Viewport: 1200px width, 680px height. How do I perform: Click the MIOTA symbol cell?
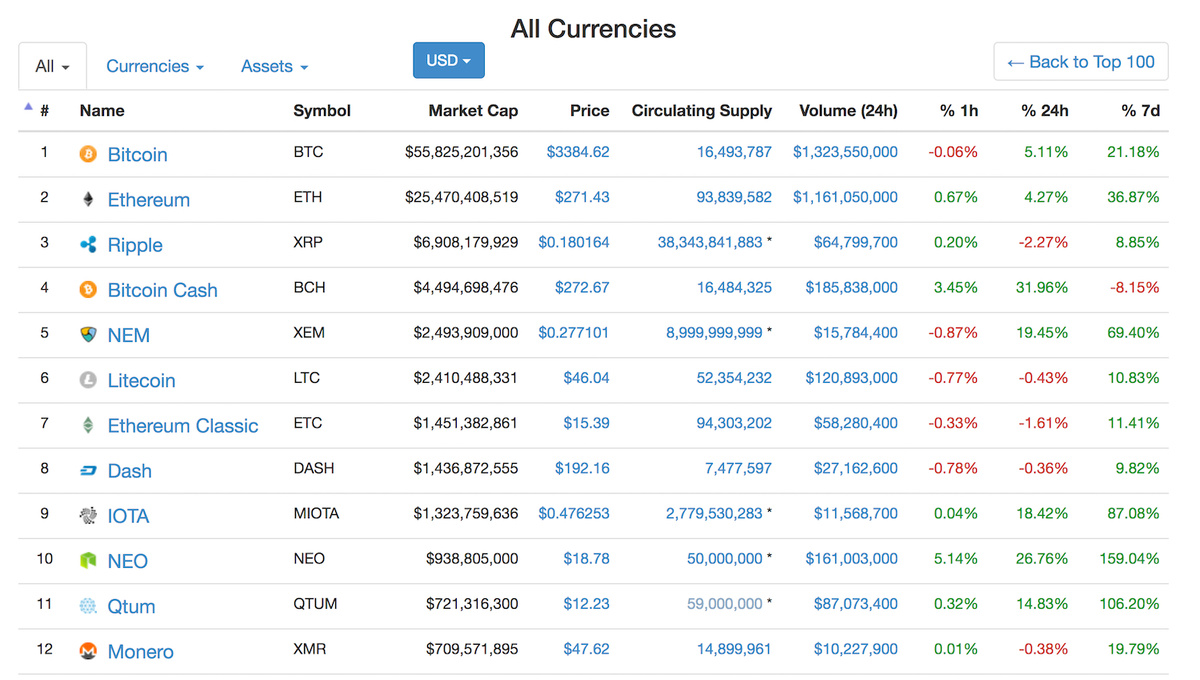316,513
